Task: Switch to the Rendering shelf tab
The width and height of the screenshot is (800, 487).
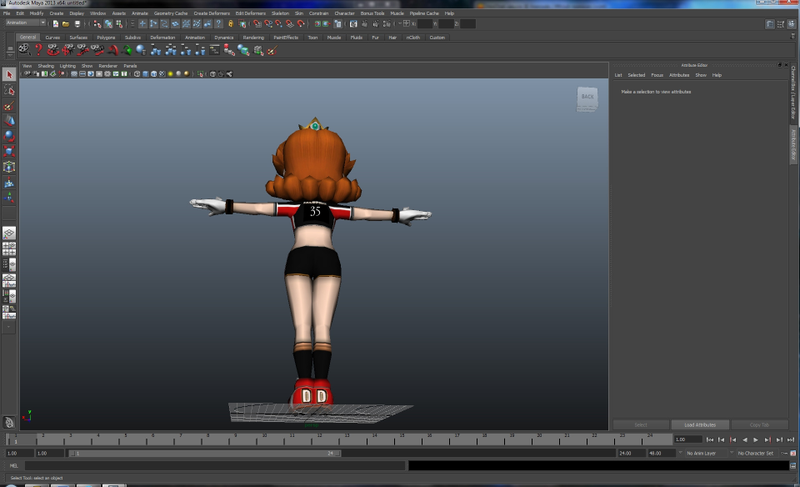Action: click(x=253, y=37)
